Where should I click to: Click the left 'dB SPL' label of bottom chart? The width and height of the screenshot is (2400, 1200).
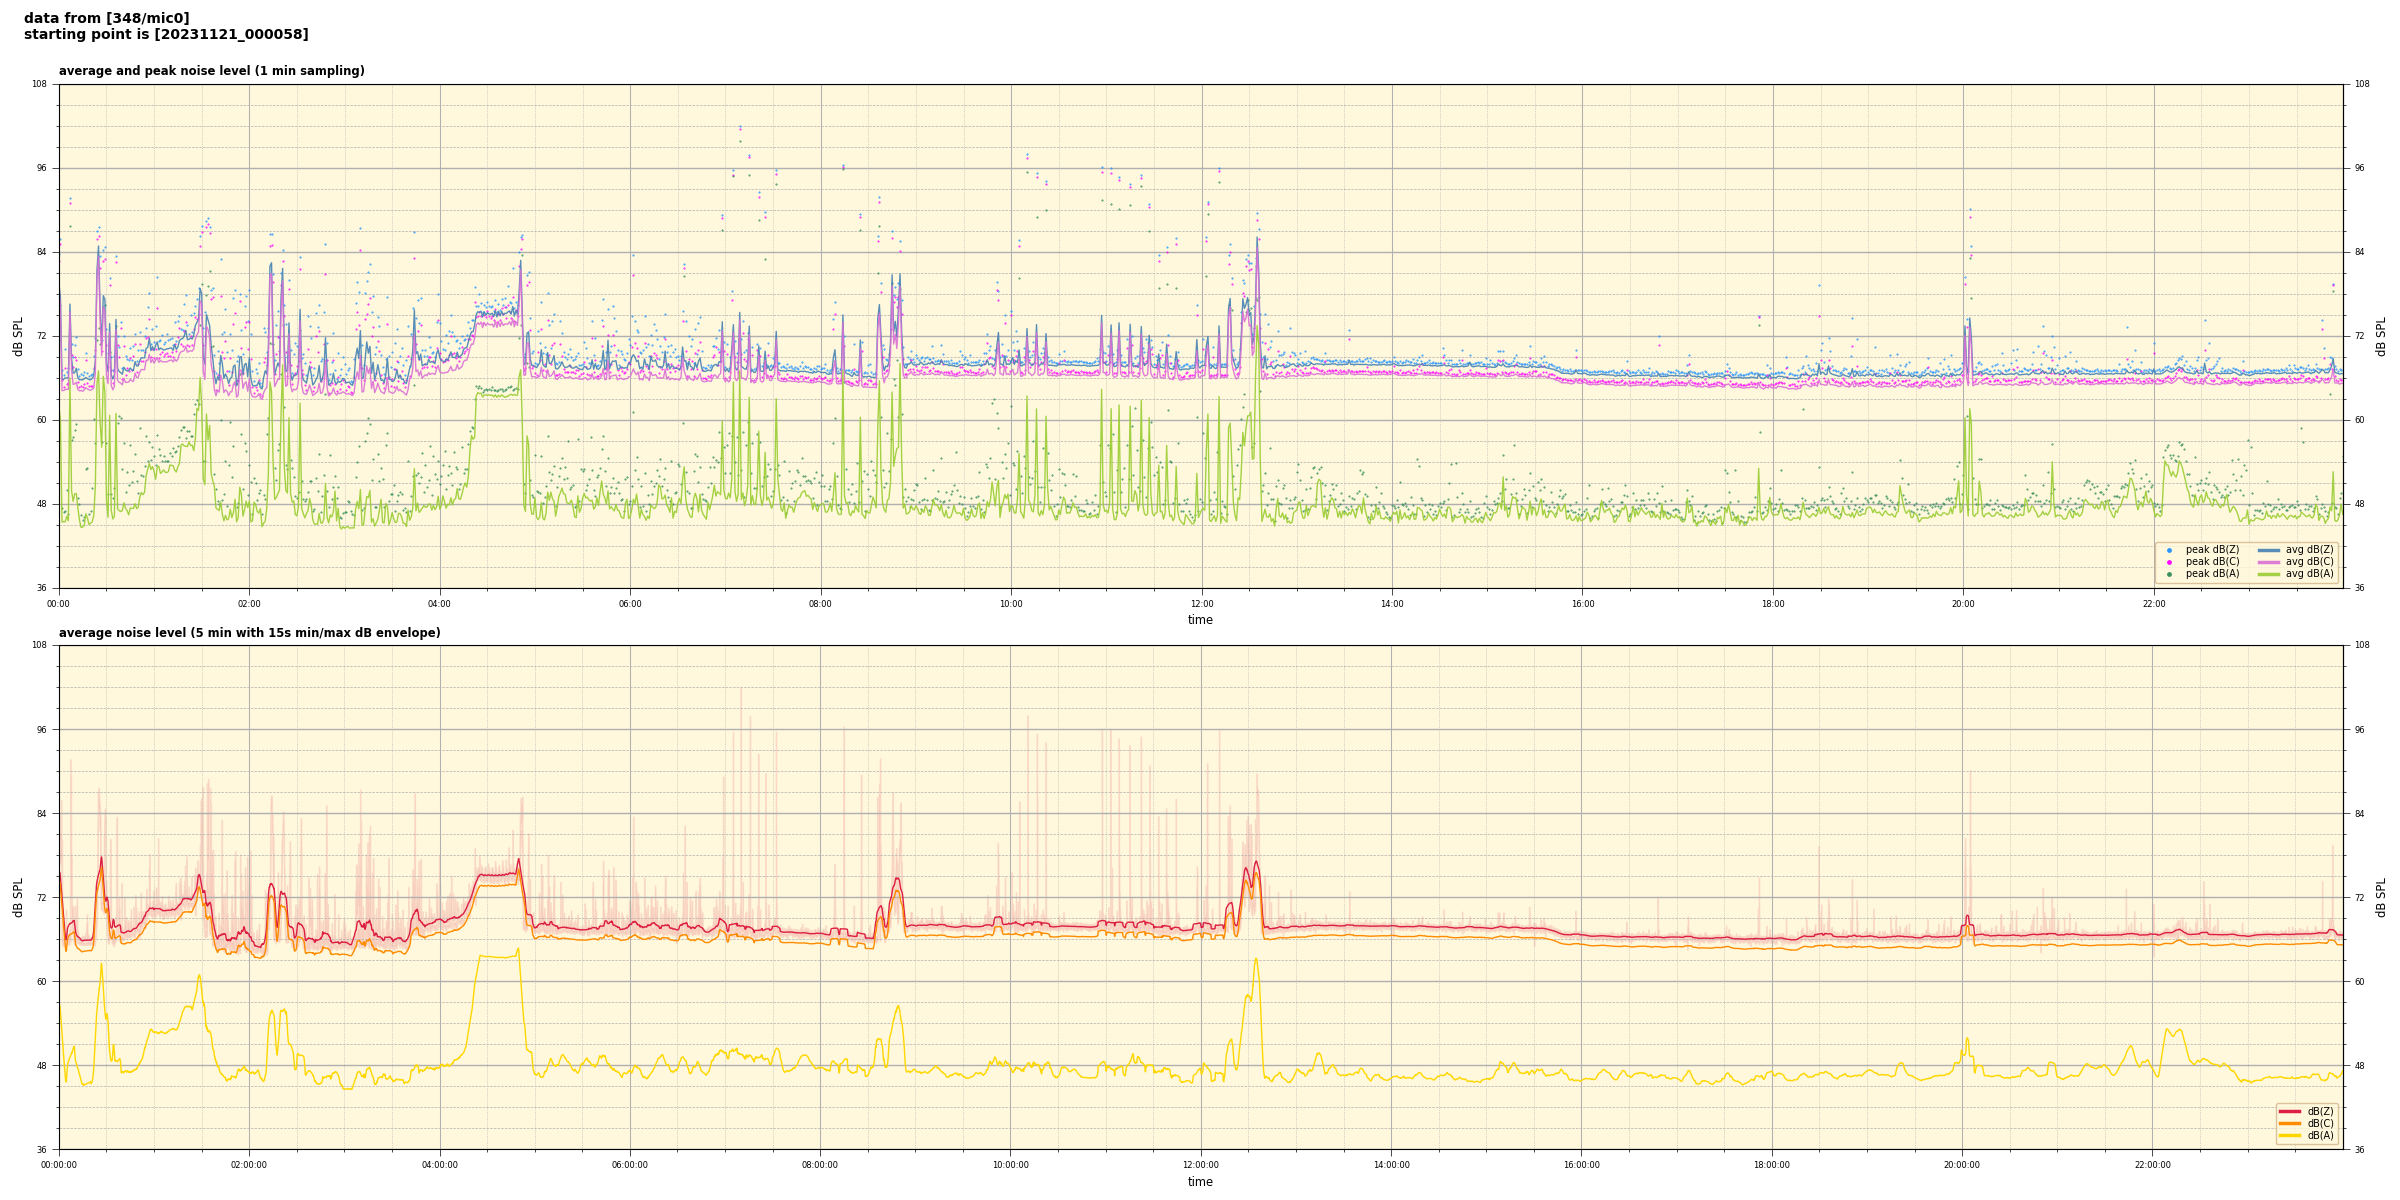(x=18, y=897)
